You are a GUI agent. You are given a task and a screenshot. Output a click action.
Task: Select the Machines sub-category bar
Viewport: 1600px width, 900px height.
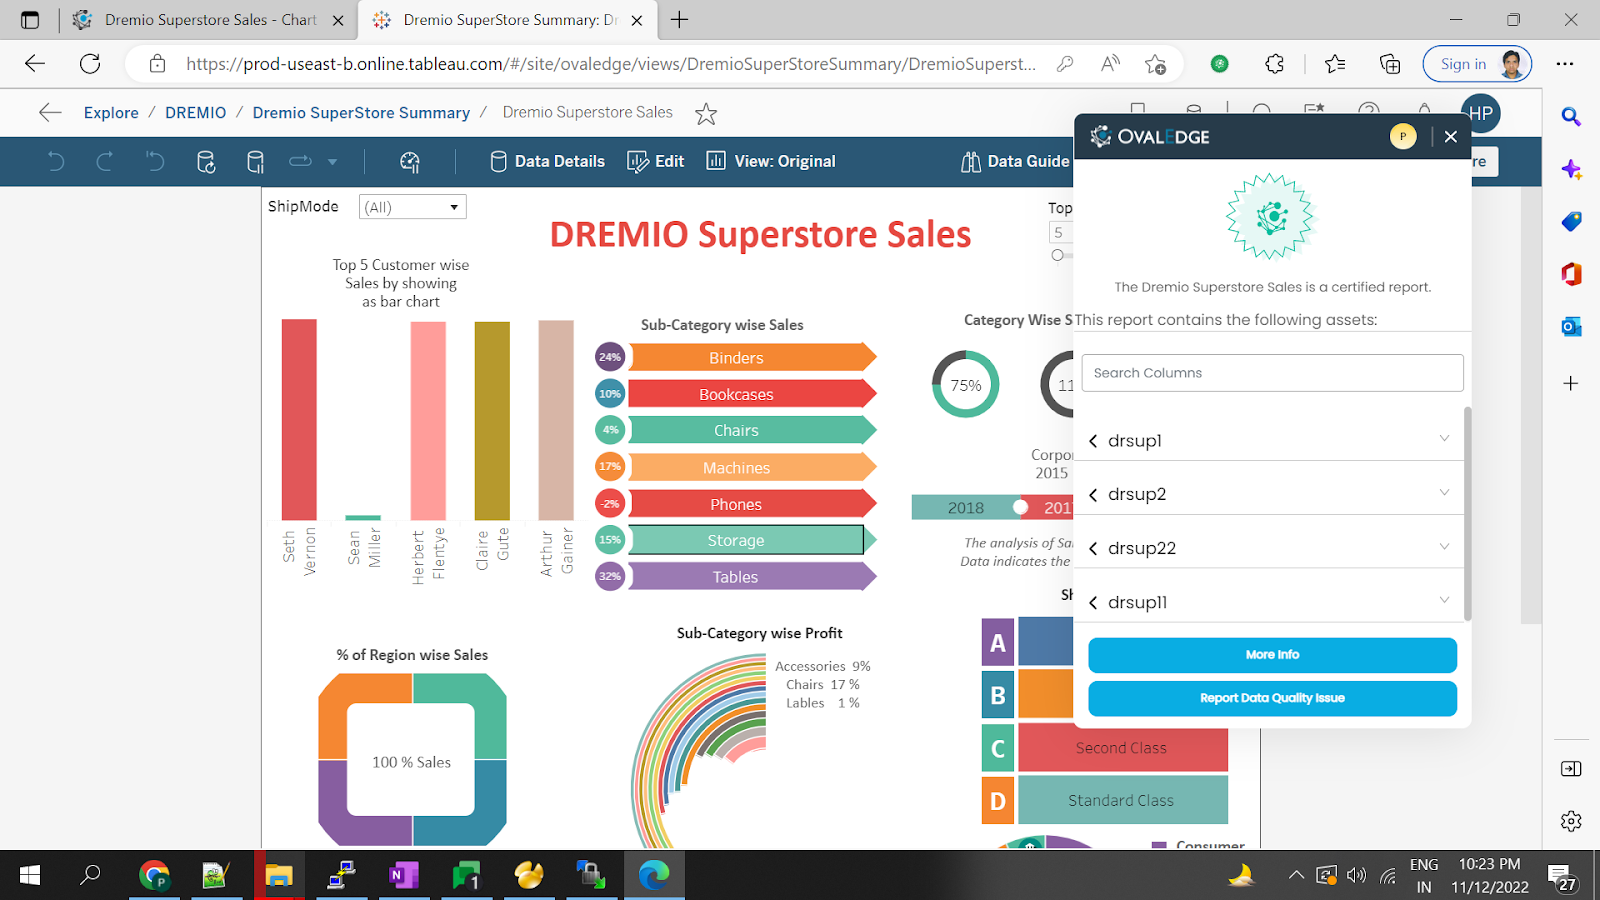752,467
